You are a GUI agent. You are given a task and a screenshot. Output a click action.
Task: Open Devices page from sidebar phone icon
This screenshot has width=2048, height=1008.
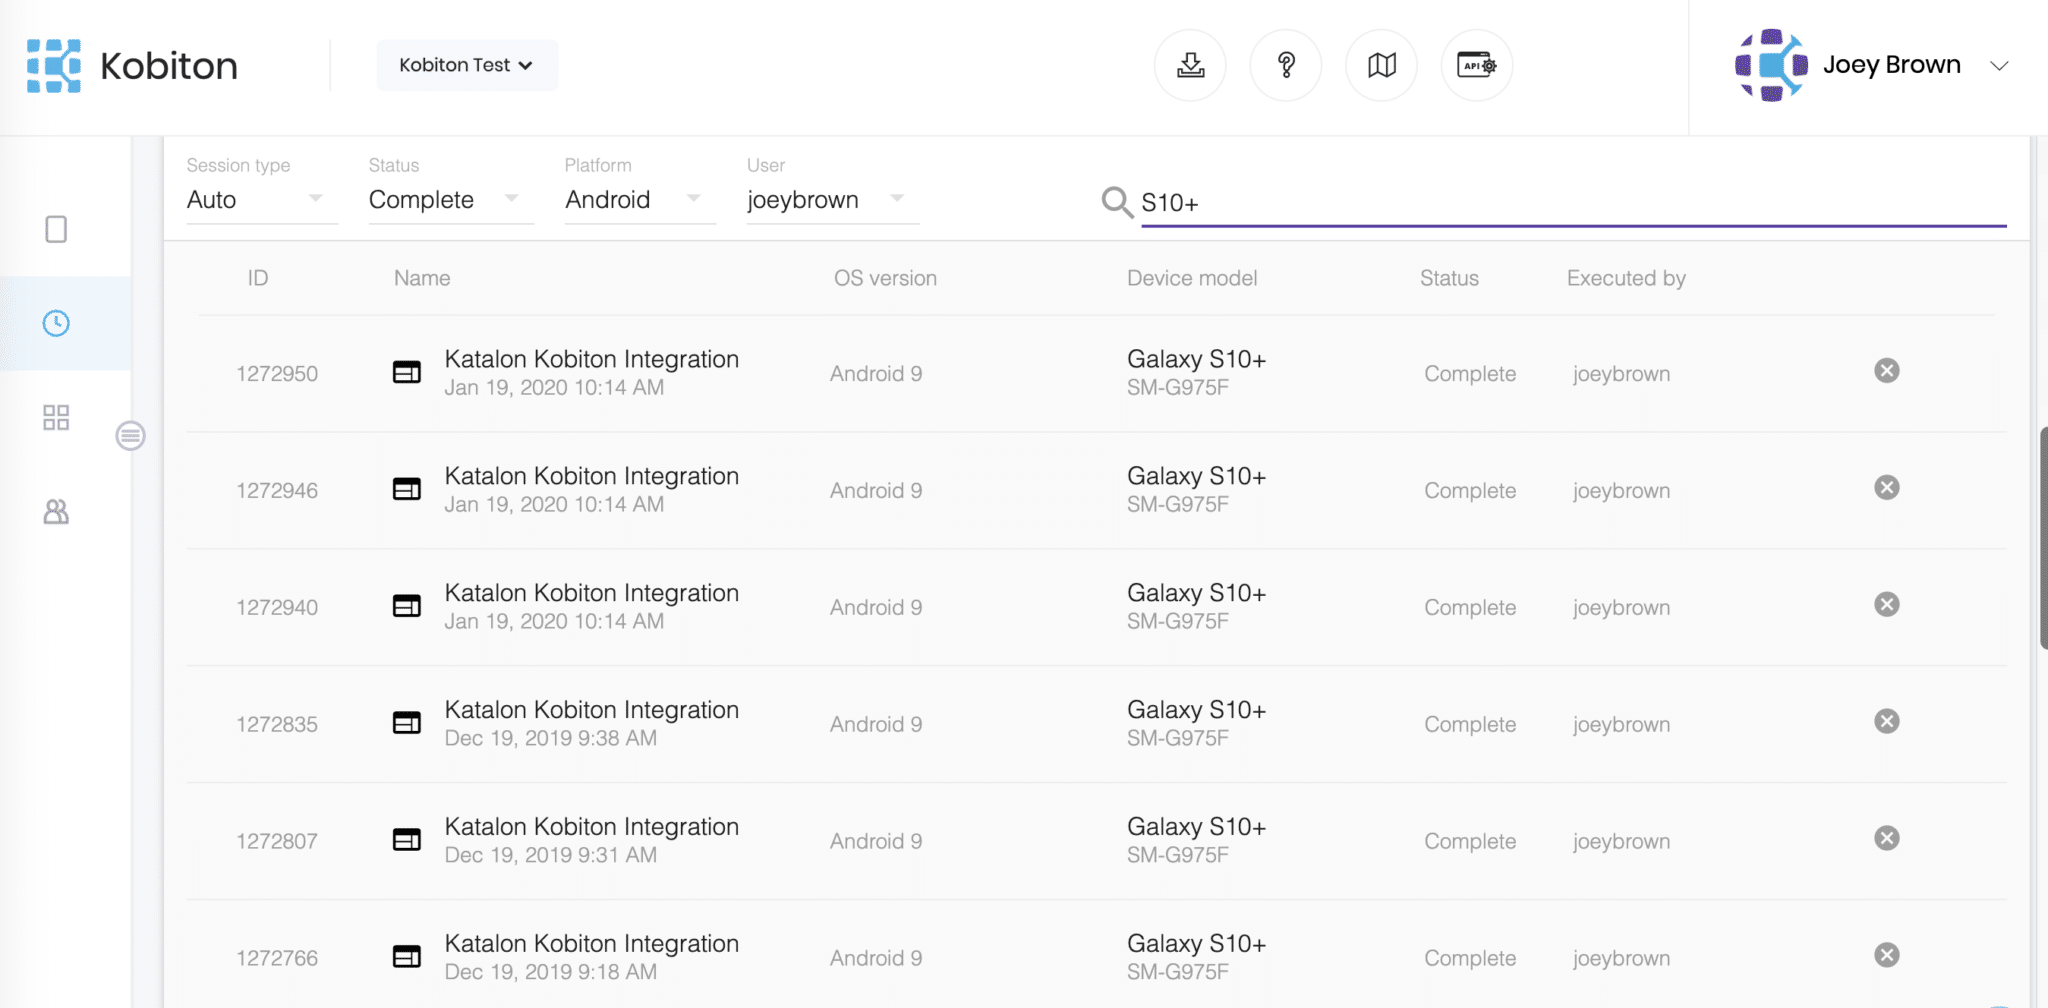coord(56,229)
